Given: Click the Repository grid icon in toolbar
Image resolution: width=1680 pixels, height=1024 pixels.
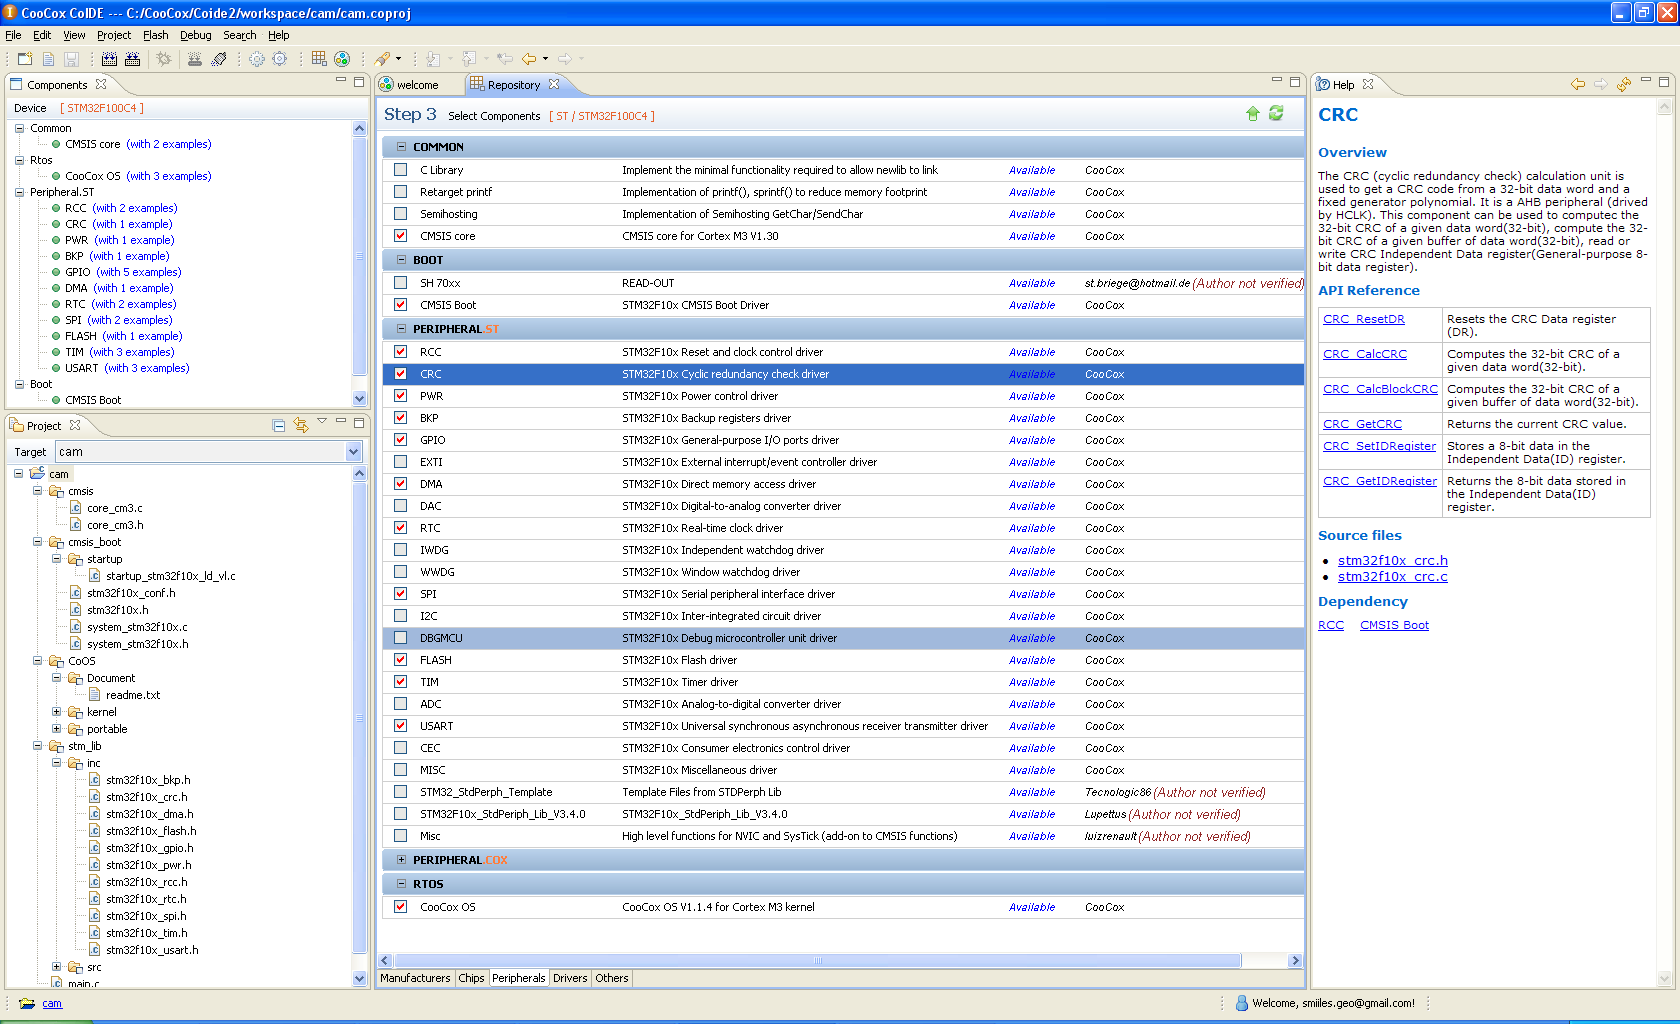Looking at the screenshot, I should [319, 59].
